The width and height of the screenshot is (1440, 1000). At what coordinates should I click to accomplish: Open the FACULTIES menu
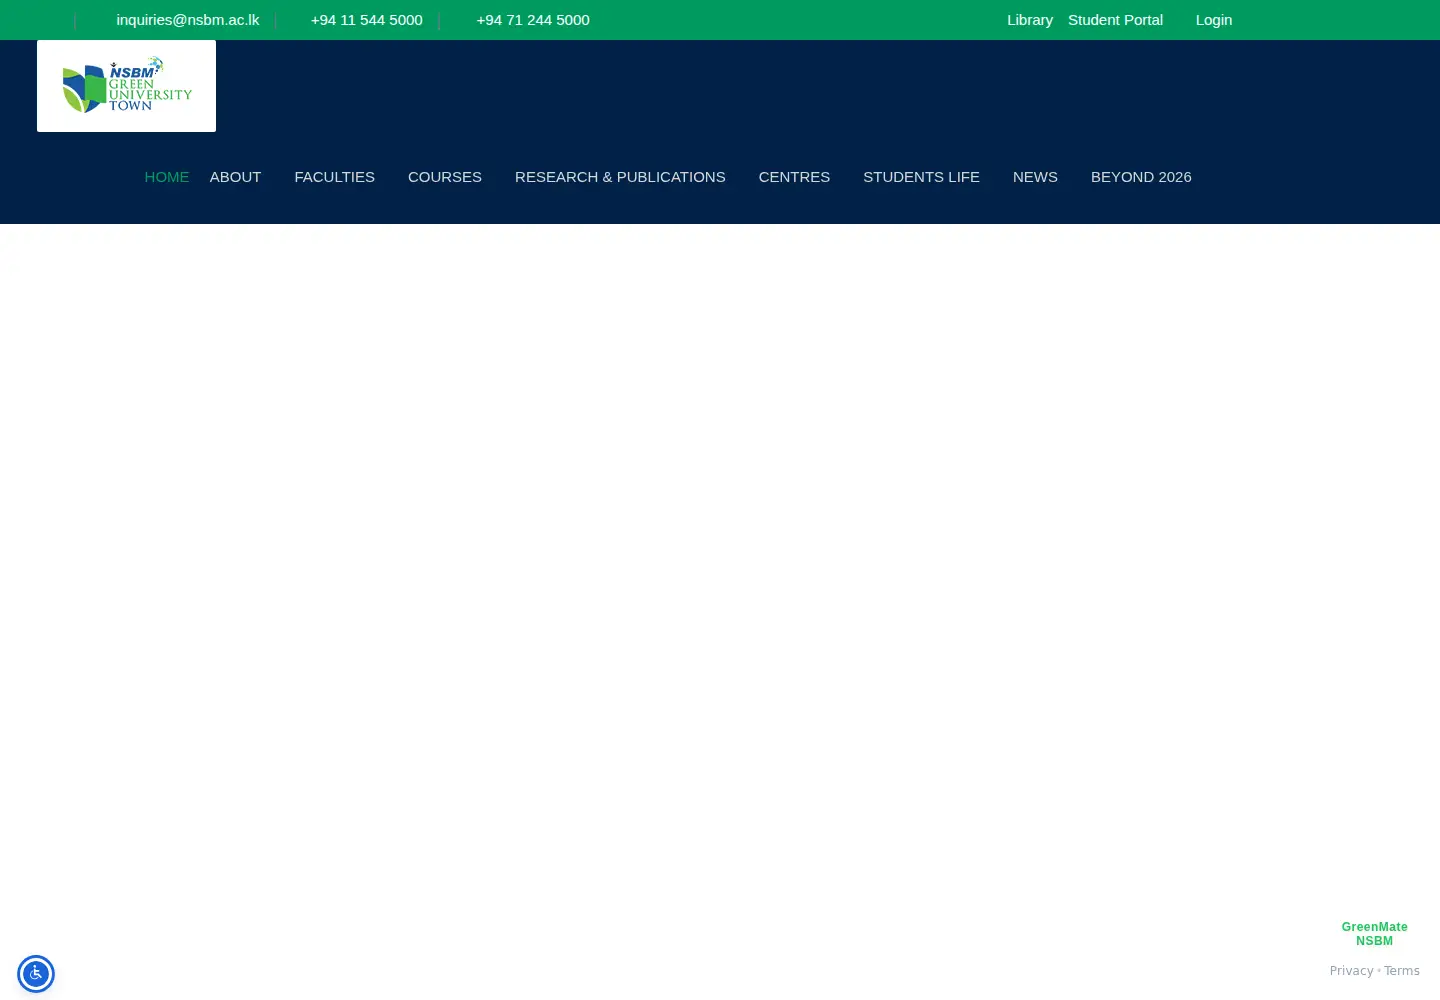tap(334, 177)
